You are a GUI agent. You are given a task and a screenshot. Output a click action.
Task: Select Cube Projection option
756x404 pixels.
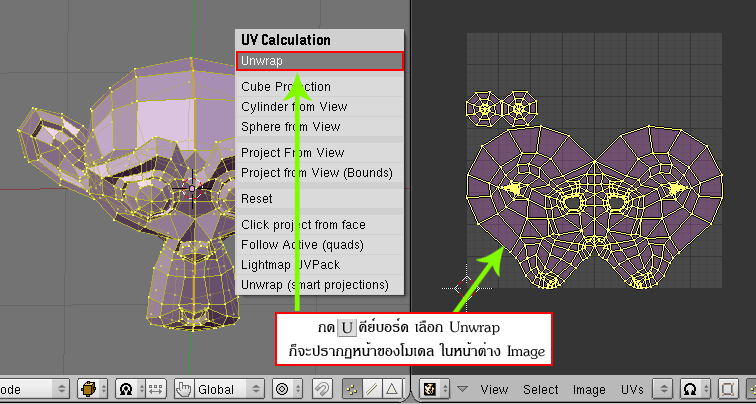[319, 87]
